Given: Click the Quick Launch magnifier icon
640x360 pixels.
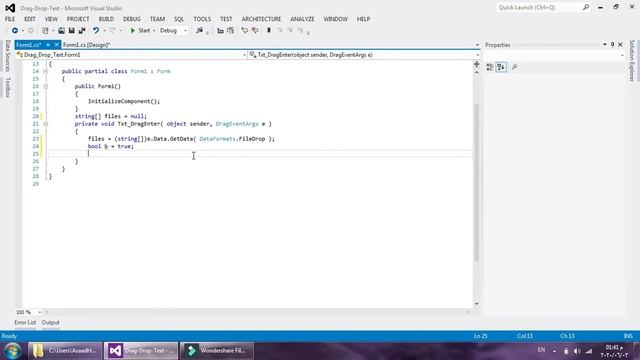Looking at the screenshot, I should 586,7.
